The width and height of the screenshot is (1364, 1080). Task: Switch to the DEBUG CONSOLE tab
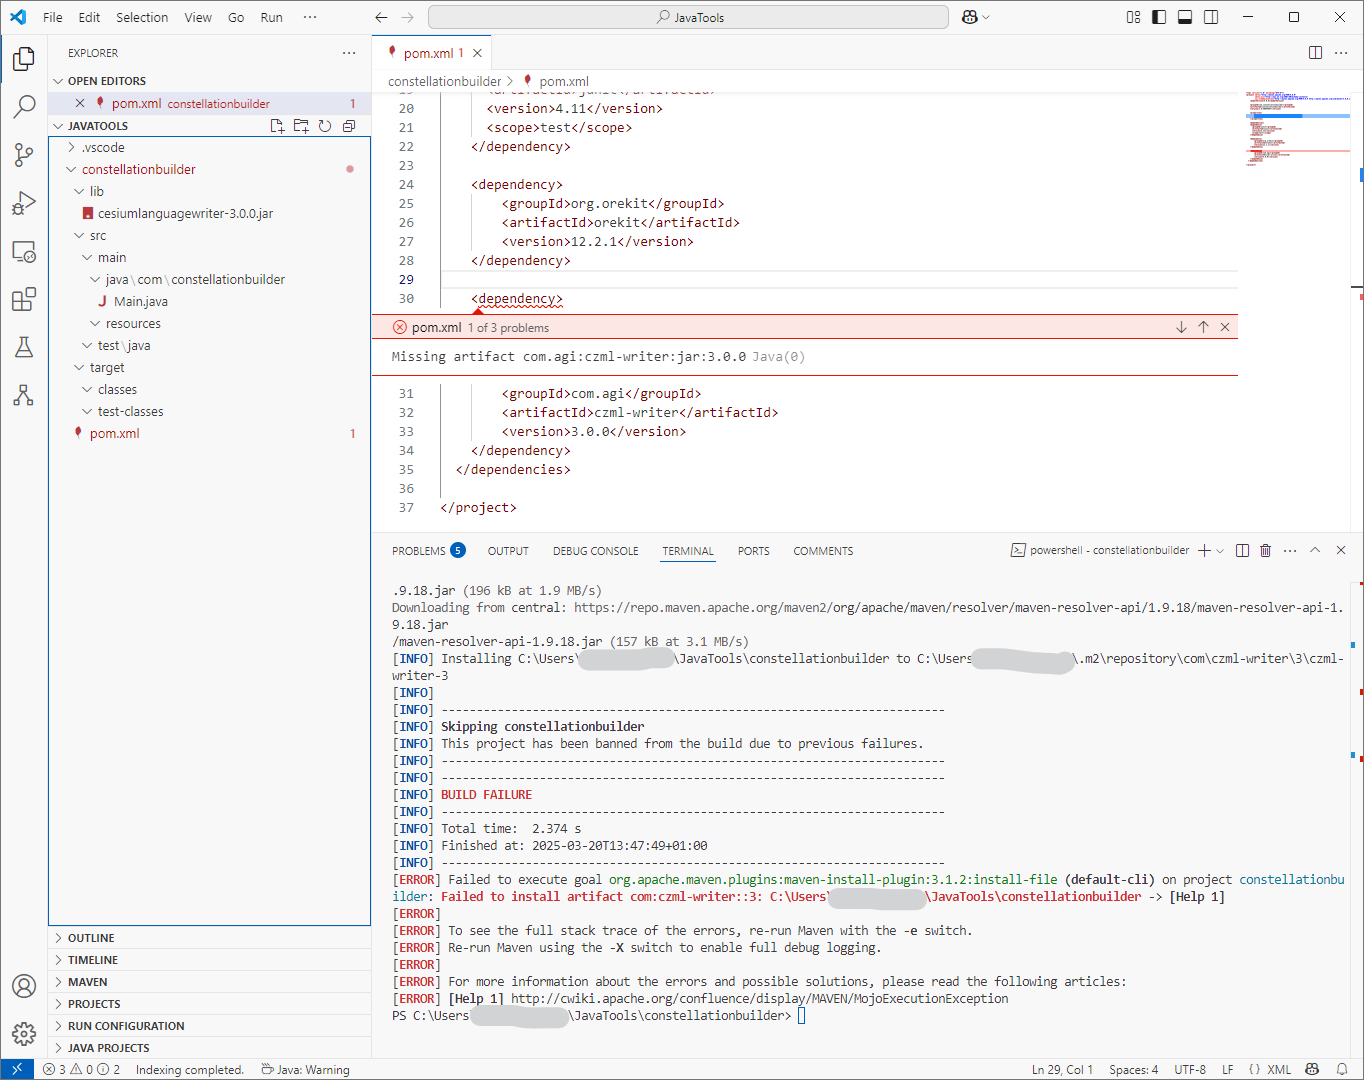pos(595,551)
